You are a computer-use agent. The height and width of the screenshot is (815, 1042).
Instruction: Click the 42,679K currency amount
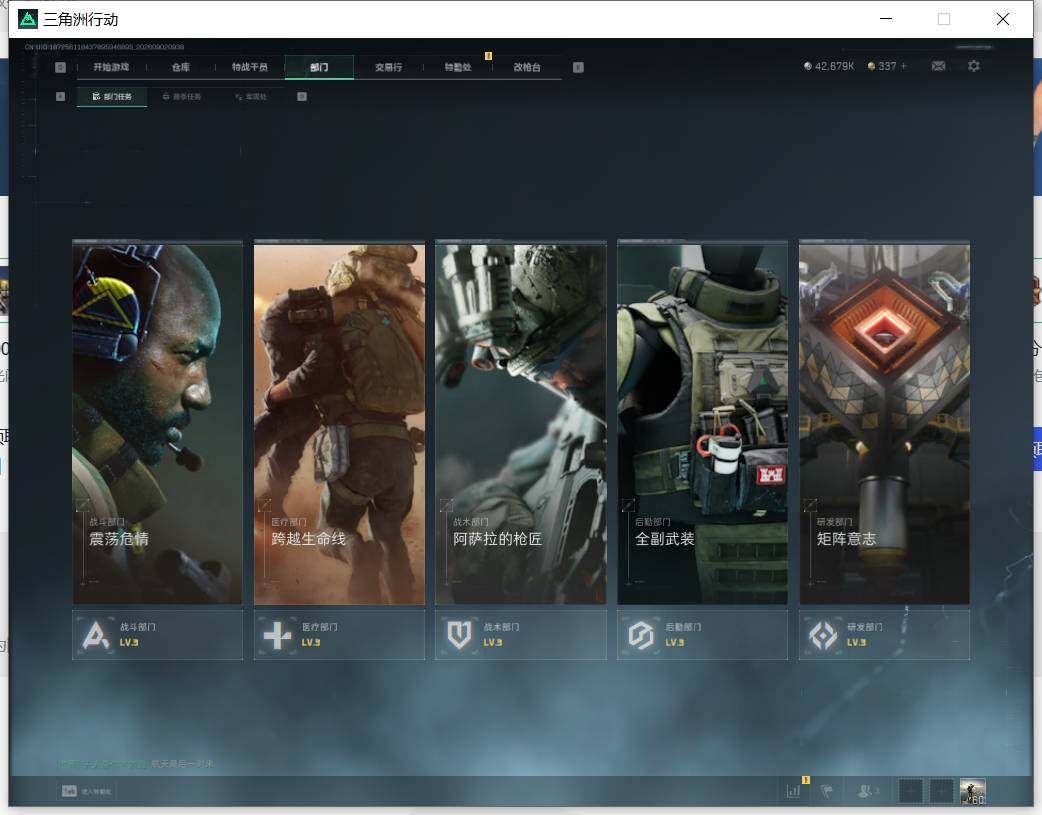(834, 66)
